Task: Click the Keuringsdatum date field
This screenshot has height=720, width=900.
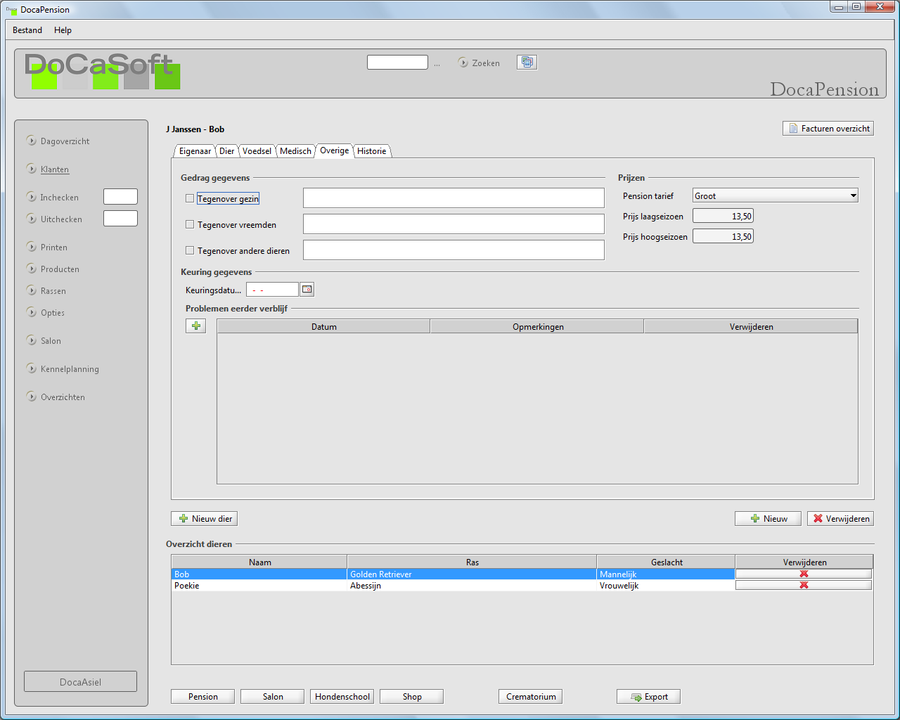Action: (x=273, y=290)
